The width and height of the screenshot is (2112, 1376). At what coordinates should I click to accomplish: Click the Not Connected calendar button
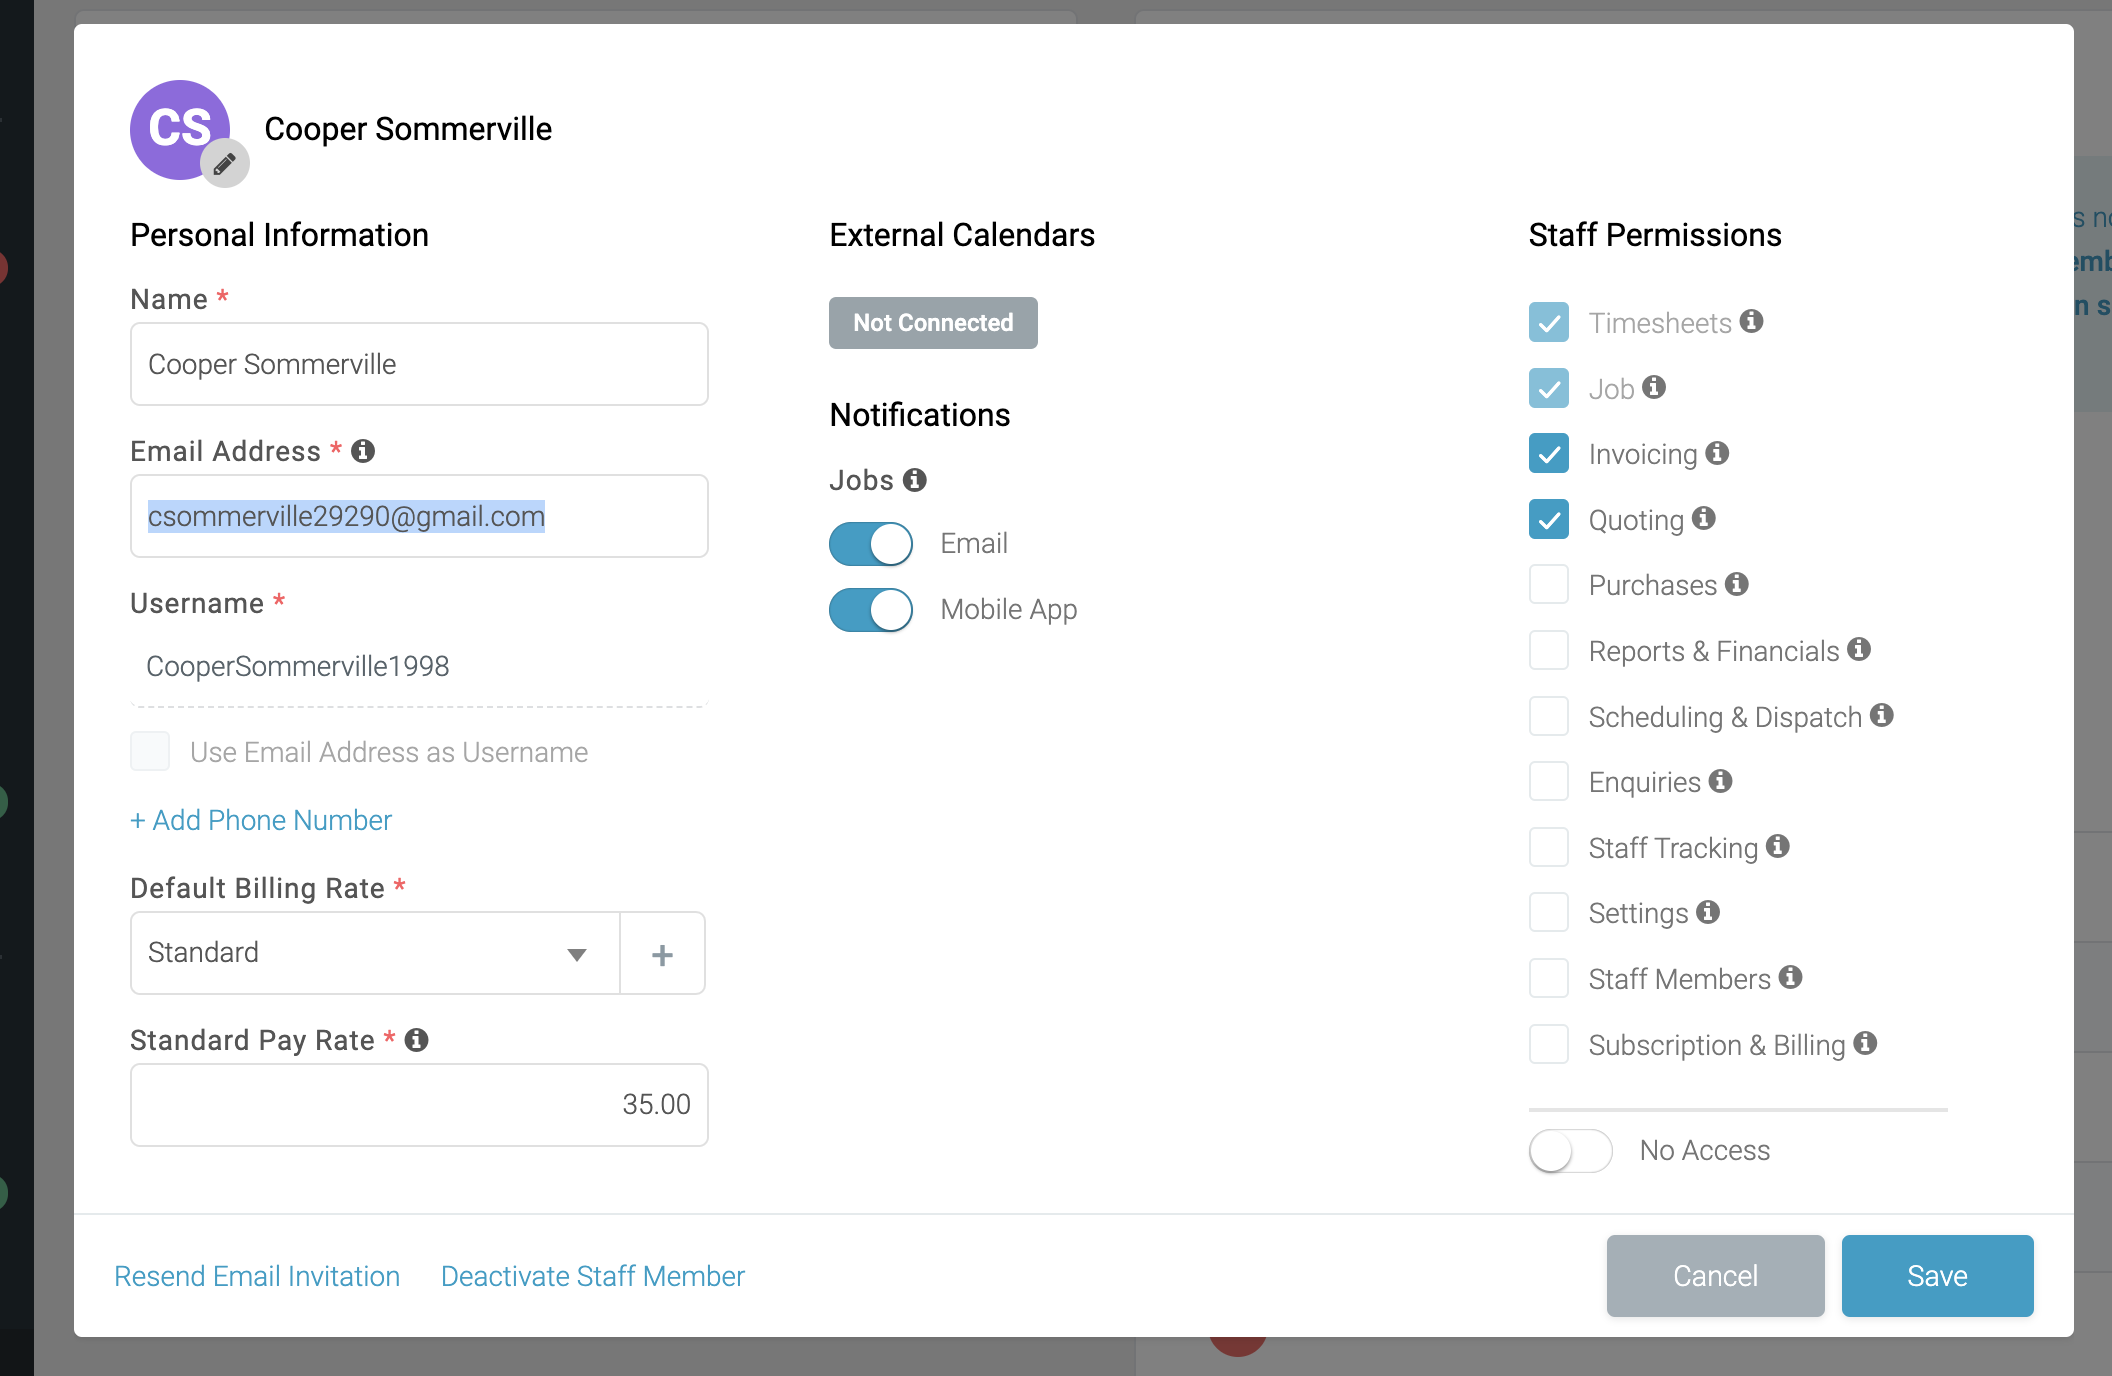click(932, 323)
